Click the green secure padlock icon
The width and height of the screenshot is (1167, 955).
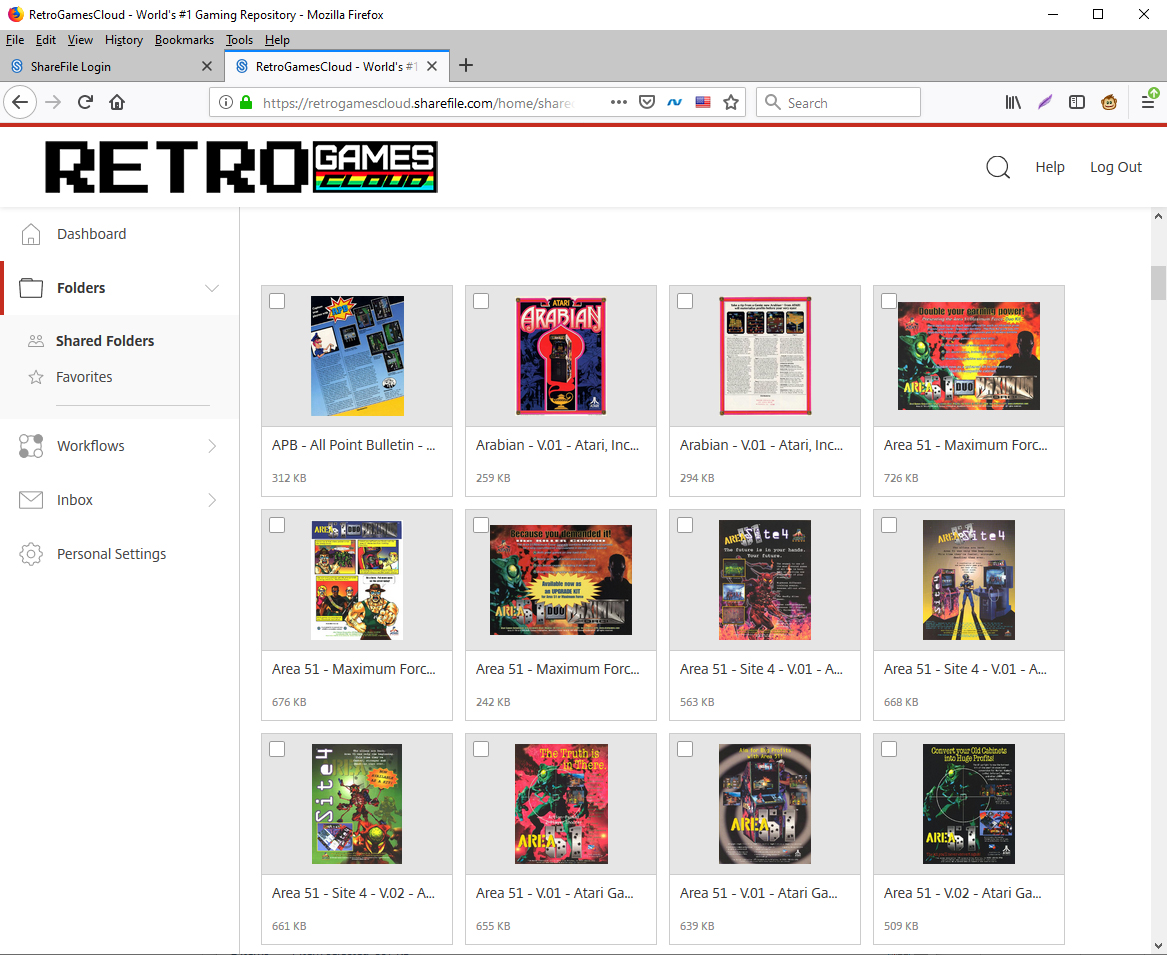pos(246,103)
